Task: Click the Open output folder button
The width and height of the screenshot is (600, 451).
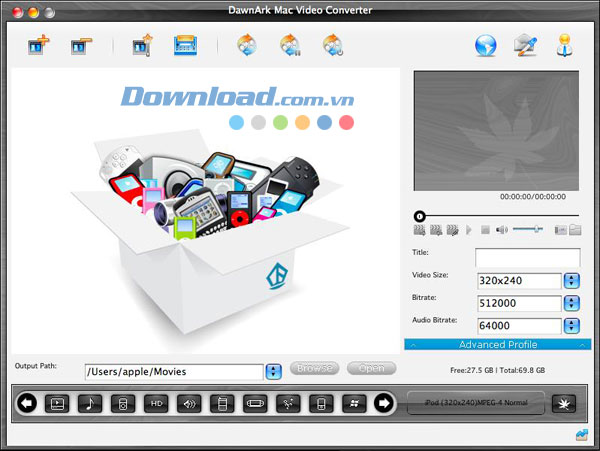Action: click(371, 368)
